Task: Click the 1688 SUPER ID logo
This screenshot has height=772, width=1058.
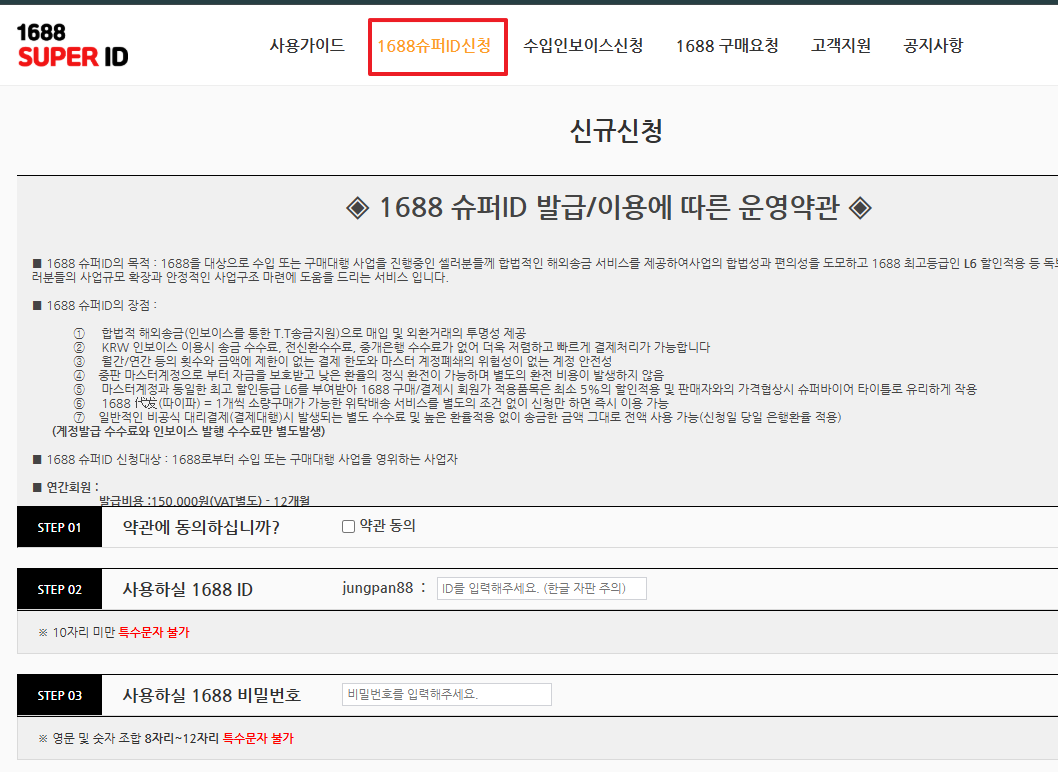Action: point(72,45)
